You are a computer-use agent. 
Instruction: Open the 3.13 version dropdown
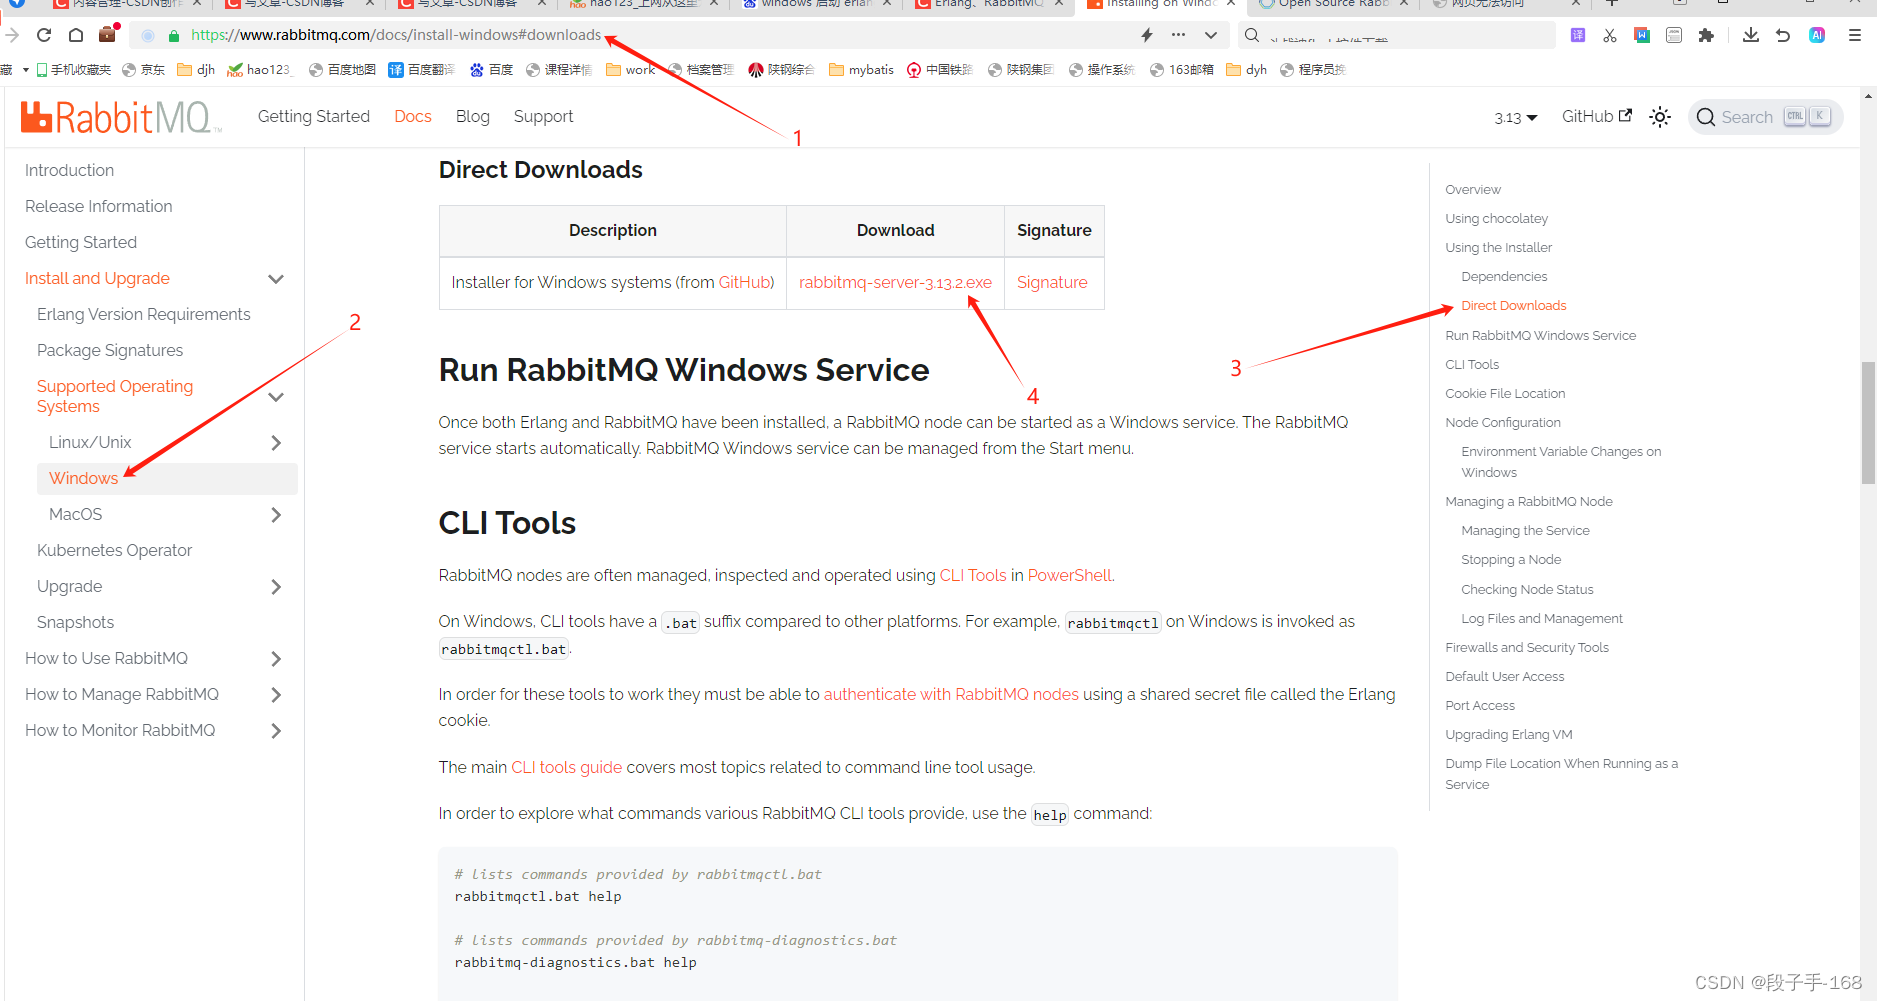(x=1516, y=118)
